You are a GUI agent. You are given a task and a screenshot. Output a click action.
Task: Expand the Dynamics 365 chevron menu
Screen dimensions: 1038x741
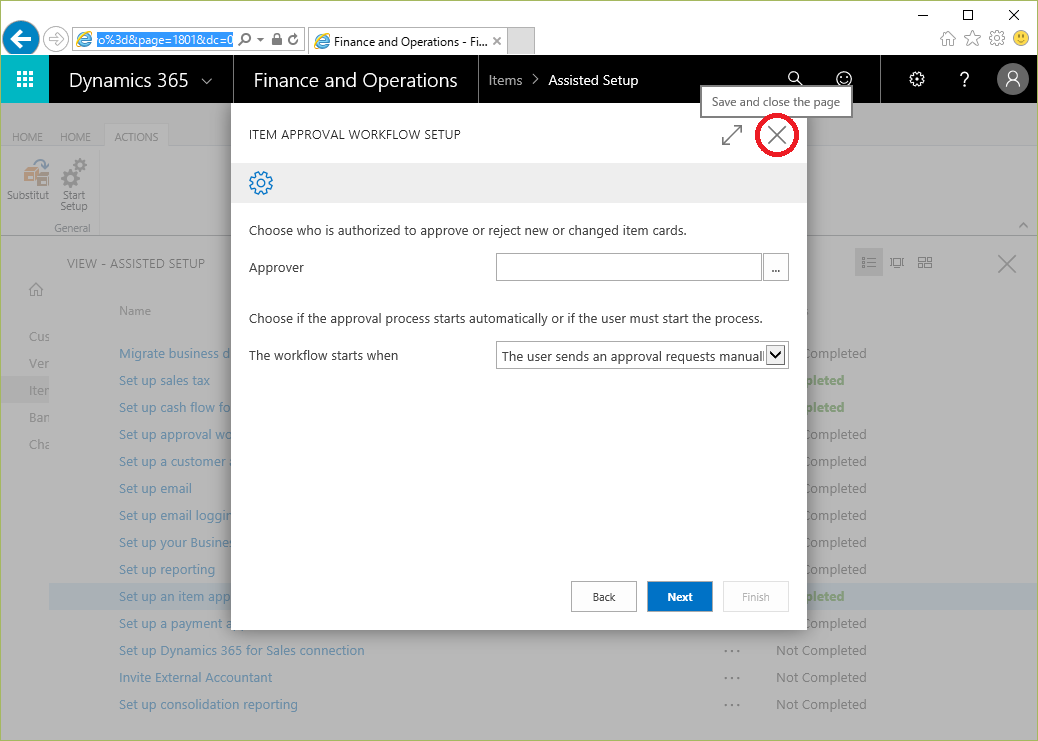207,81
